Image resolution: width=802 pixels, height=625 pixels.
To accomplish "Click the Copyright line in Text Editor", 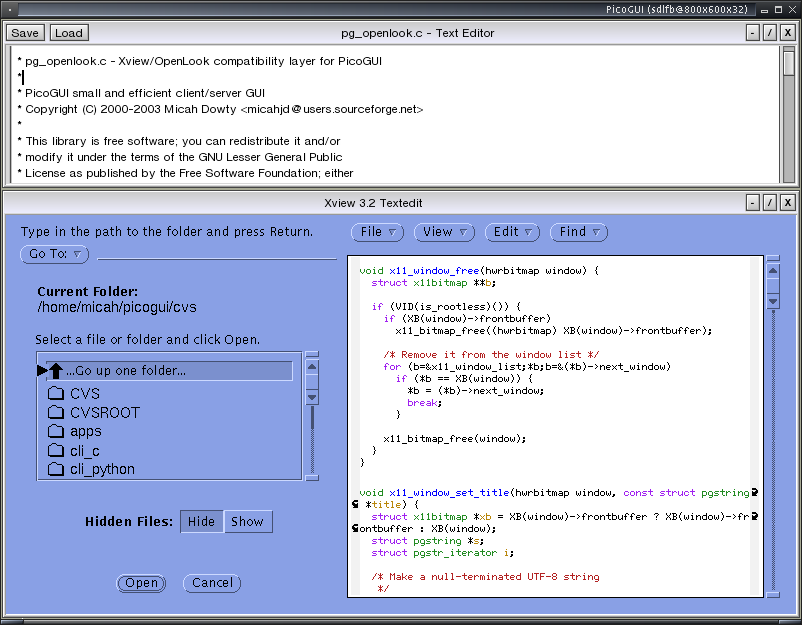I will point(220,109).
